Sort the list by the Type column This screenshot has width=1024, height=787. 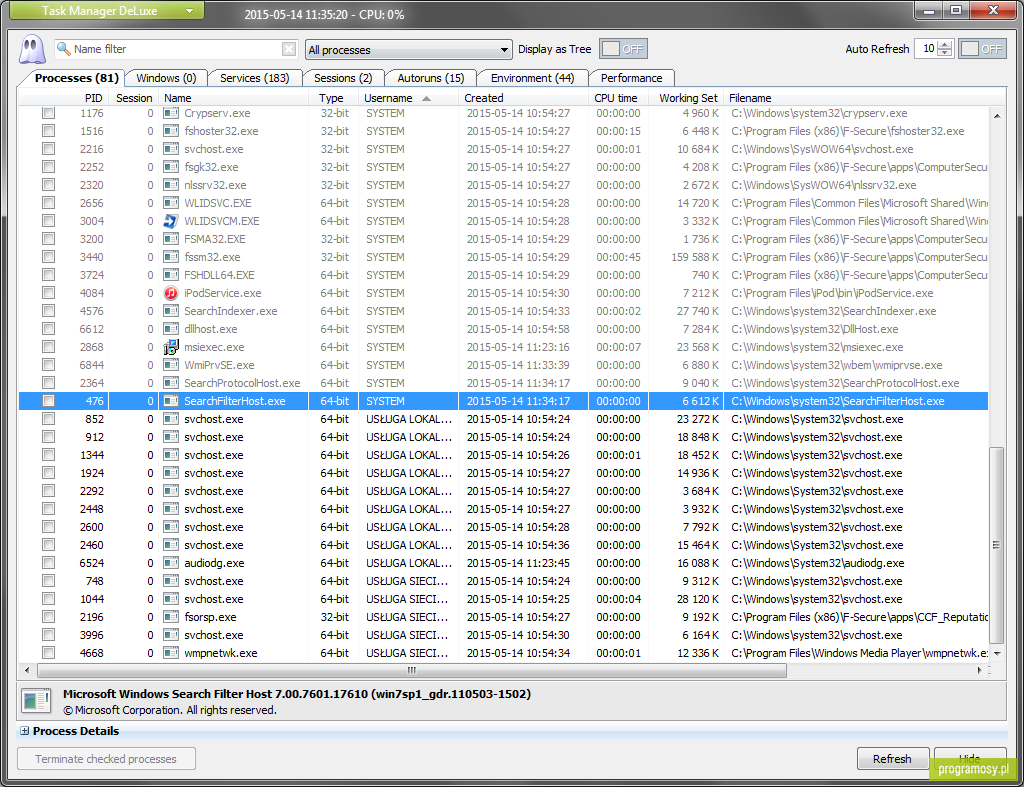pyautogui.click(x=331, y=98)
